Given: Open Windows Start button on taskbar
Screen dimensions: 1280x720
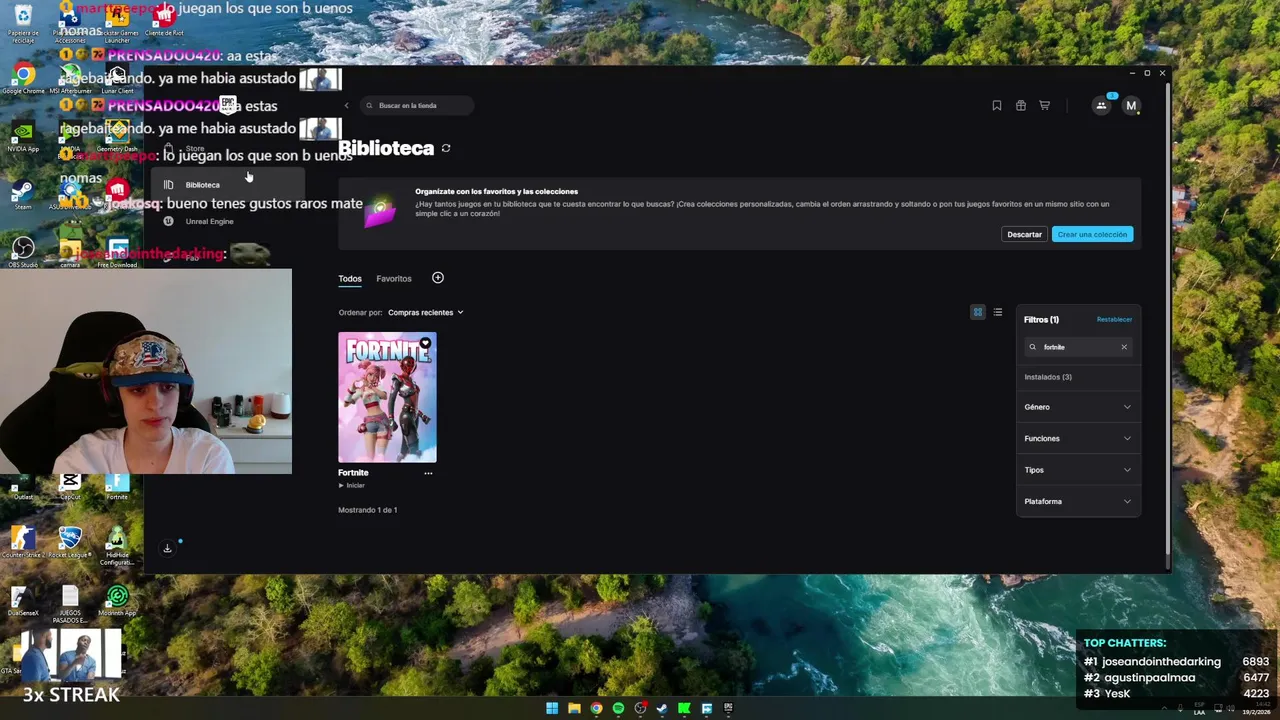Looking at the screenshot, I should [552, 708].
